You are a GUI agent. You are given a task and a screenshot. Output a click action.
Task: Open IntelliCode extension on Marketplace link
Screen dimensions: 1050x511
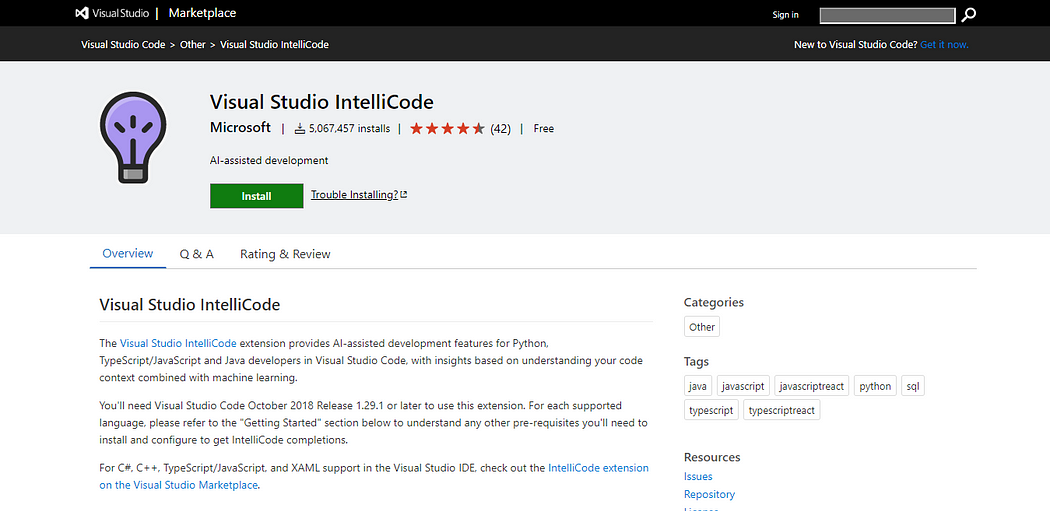click(374, 476)
